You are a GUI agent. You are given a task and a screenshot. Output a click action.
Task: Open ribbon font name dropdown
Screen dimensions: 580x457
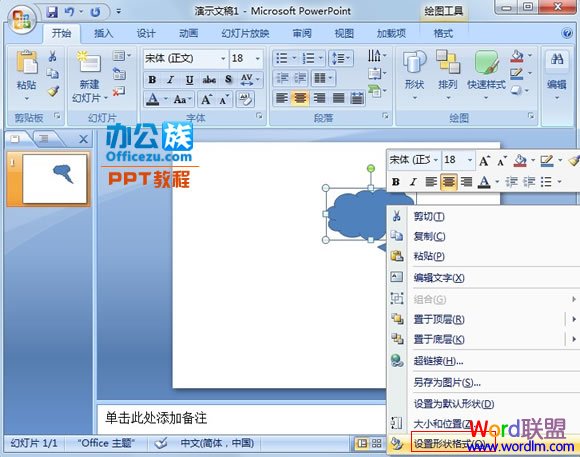pyautogui.click(x=223, y=58)
